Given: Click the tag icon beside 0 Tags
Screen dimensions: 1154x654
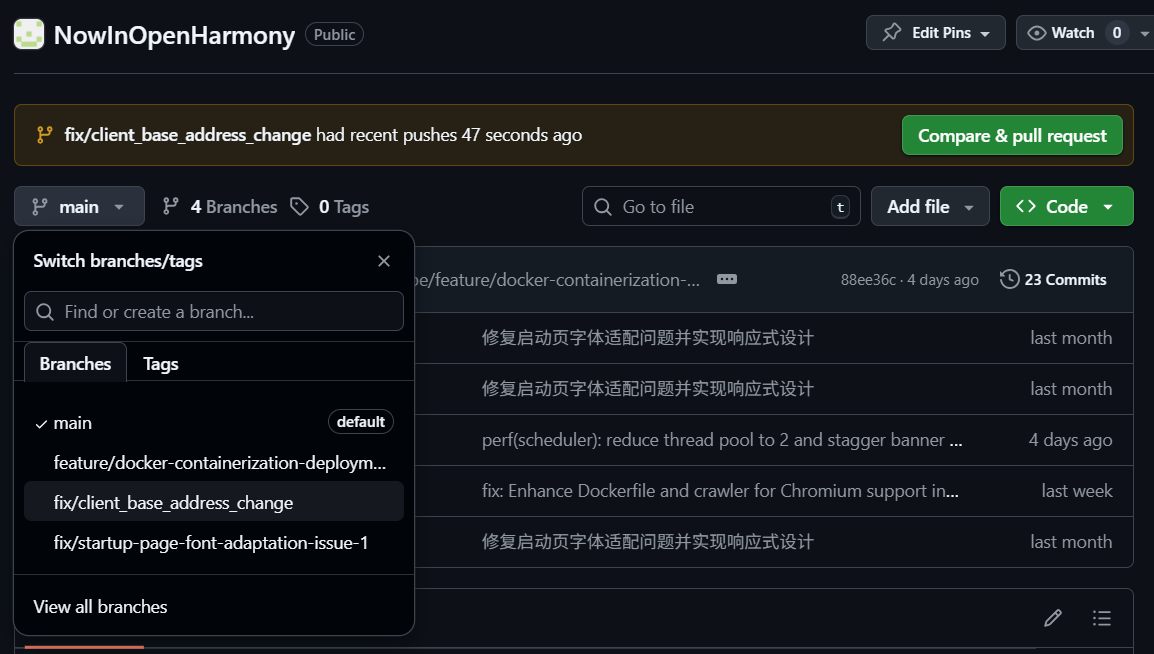Looking at the screenshot, I should [299, 207].
